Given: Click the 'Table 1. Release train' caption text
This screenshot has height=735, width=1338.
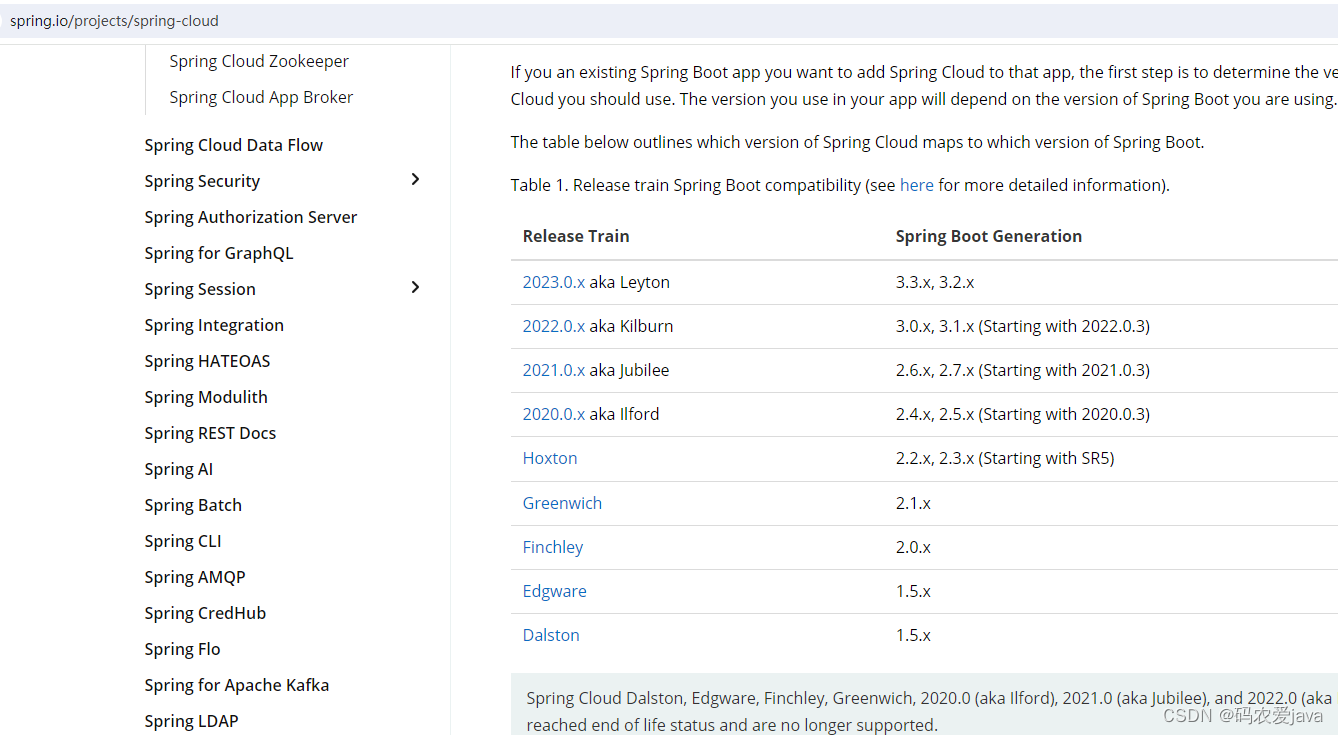Looking at the screenshot, I should point(840,185).
